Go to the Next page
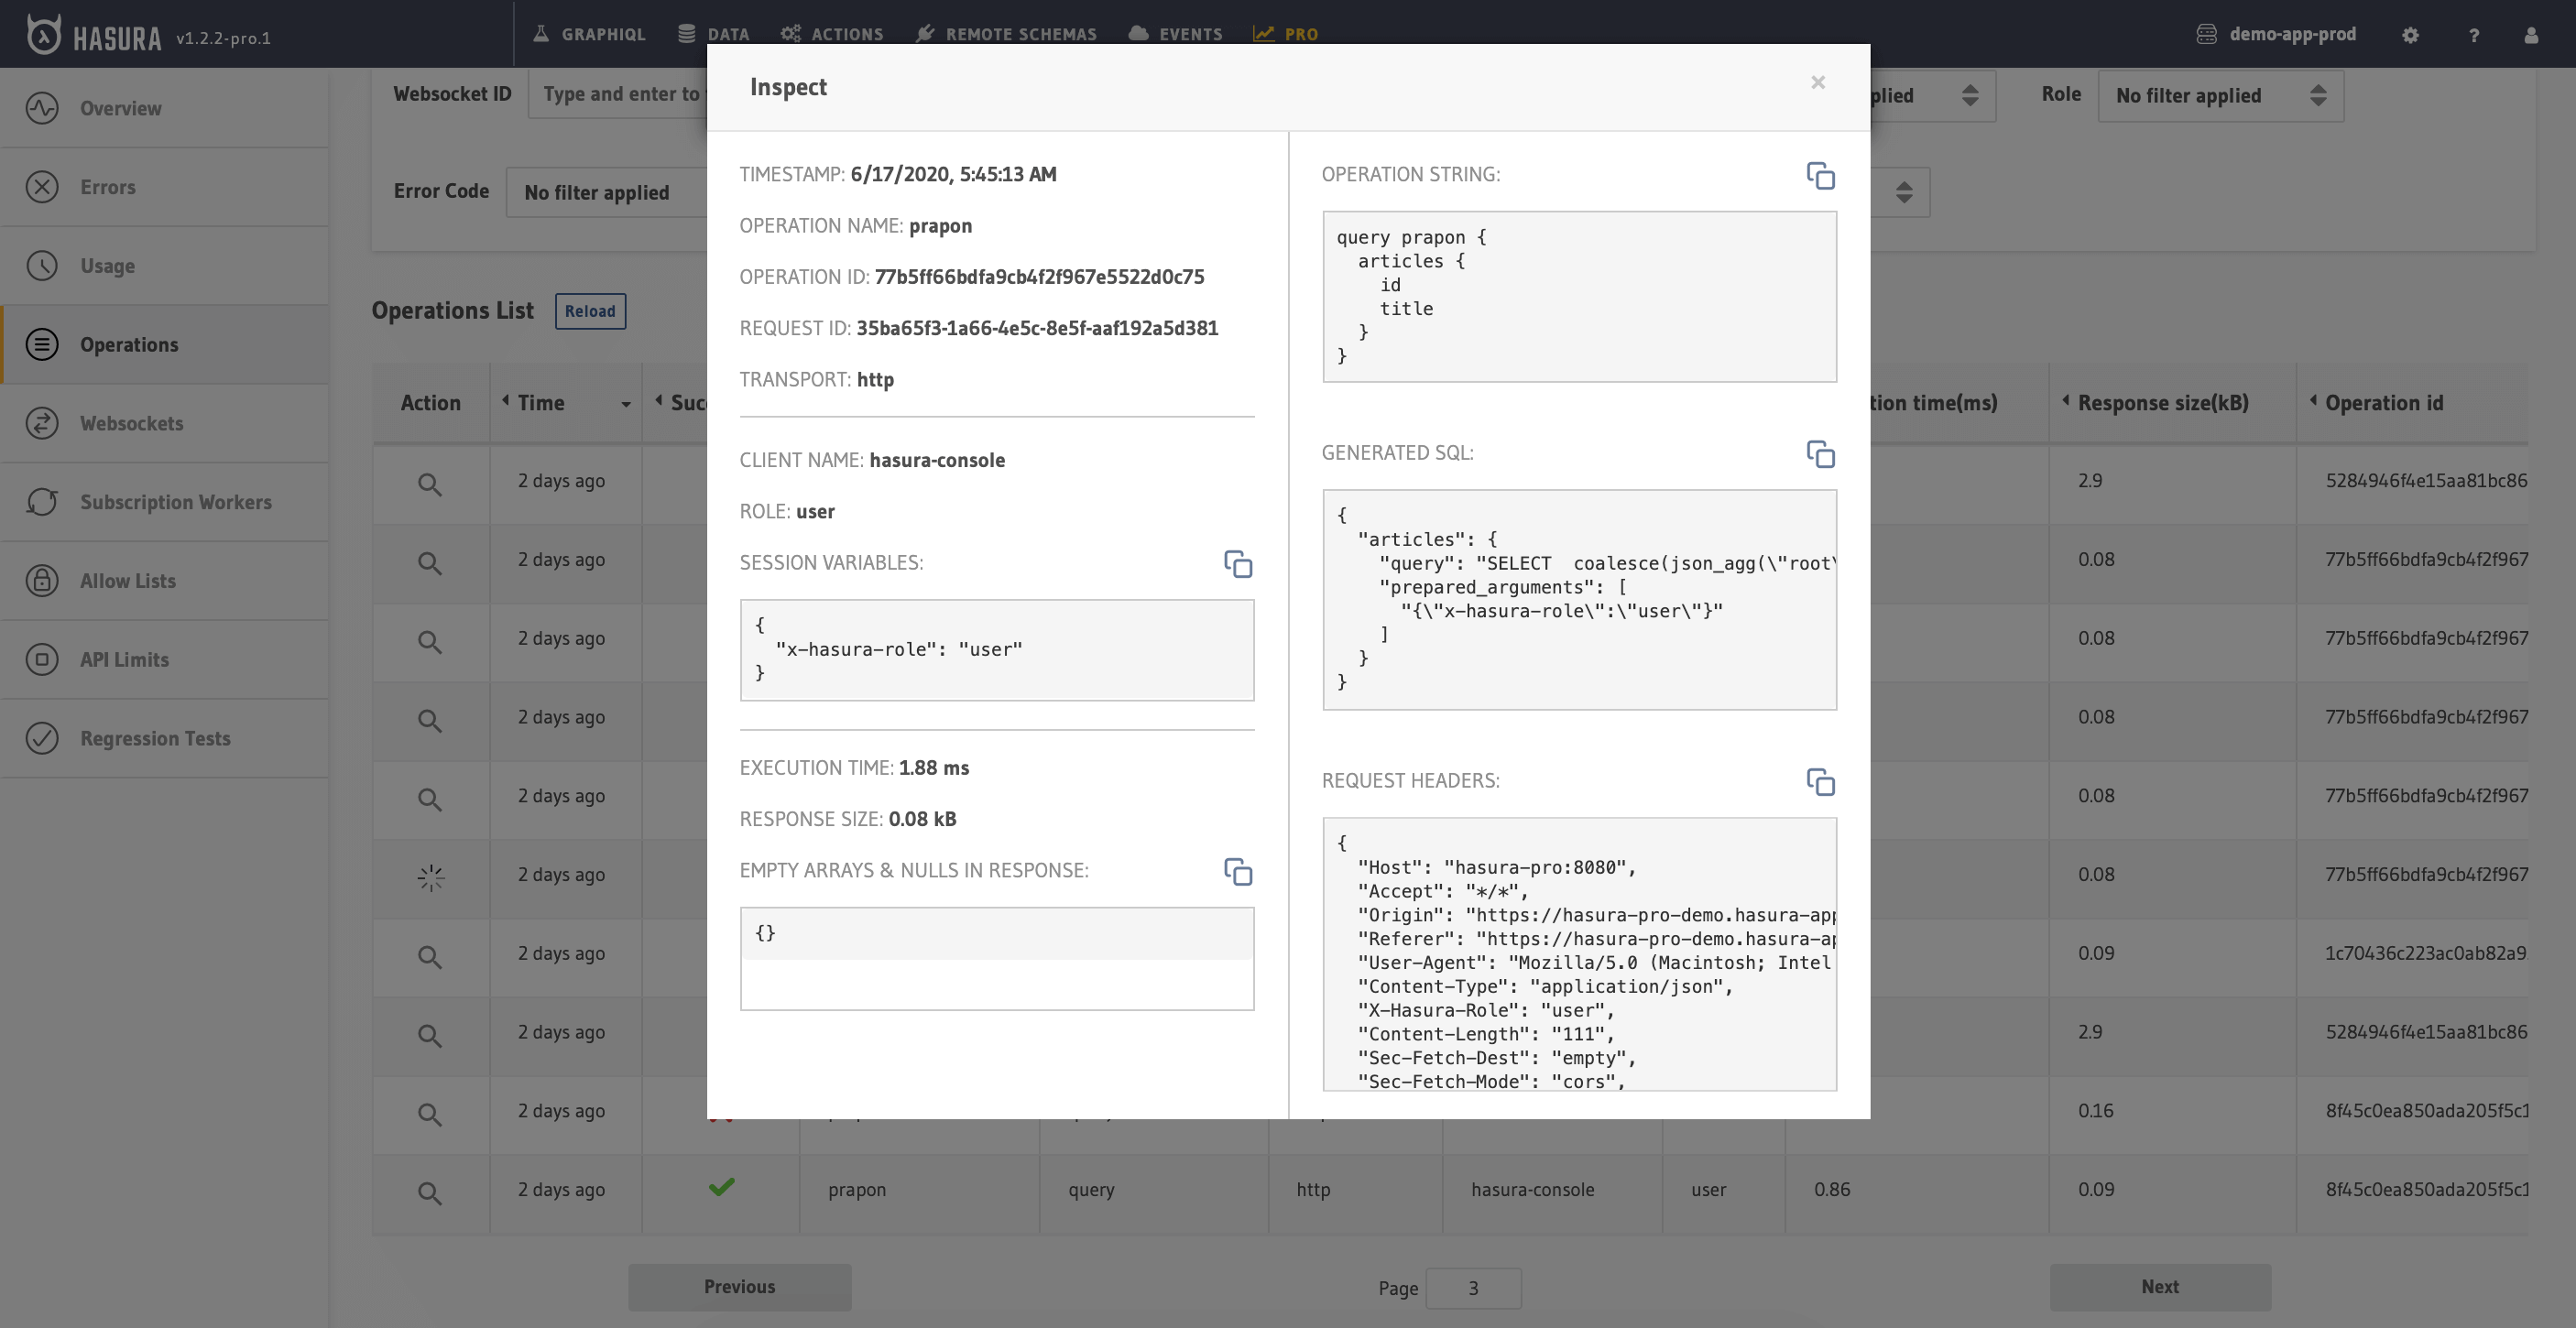This screenshot has width=2576, height=1328. click(2160, 1287)
